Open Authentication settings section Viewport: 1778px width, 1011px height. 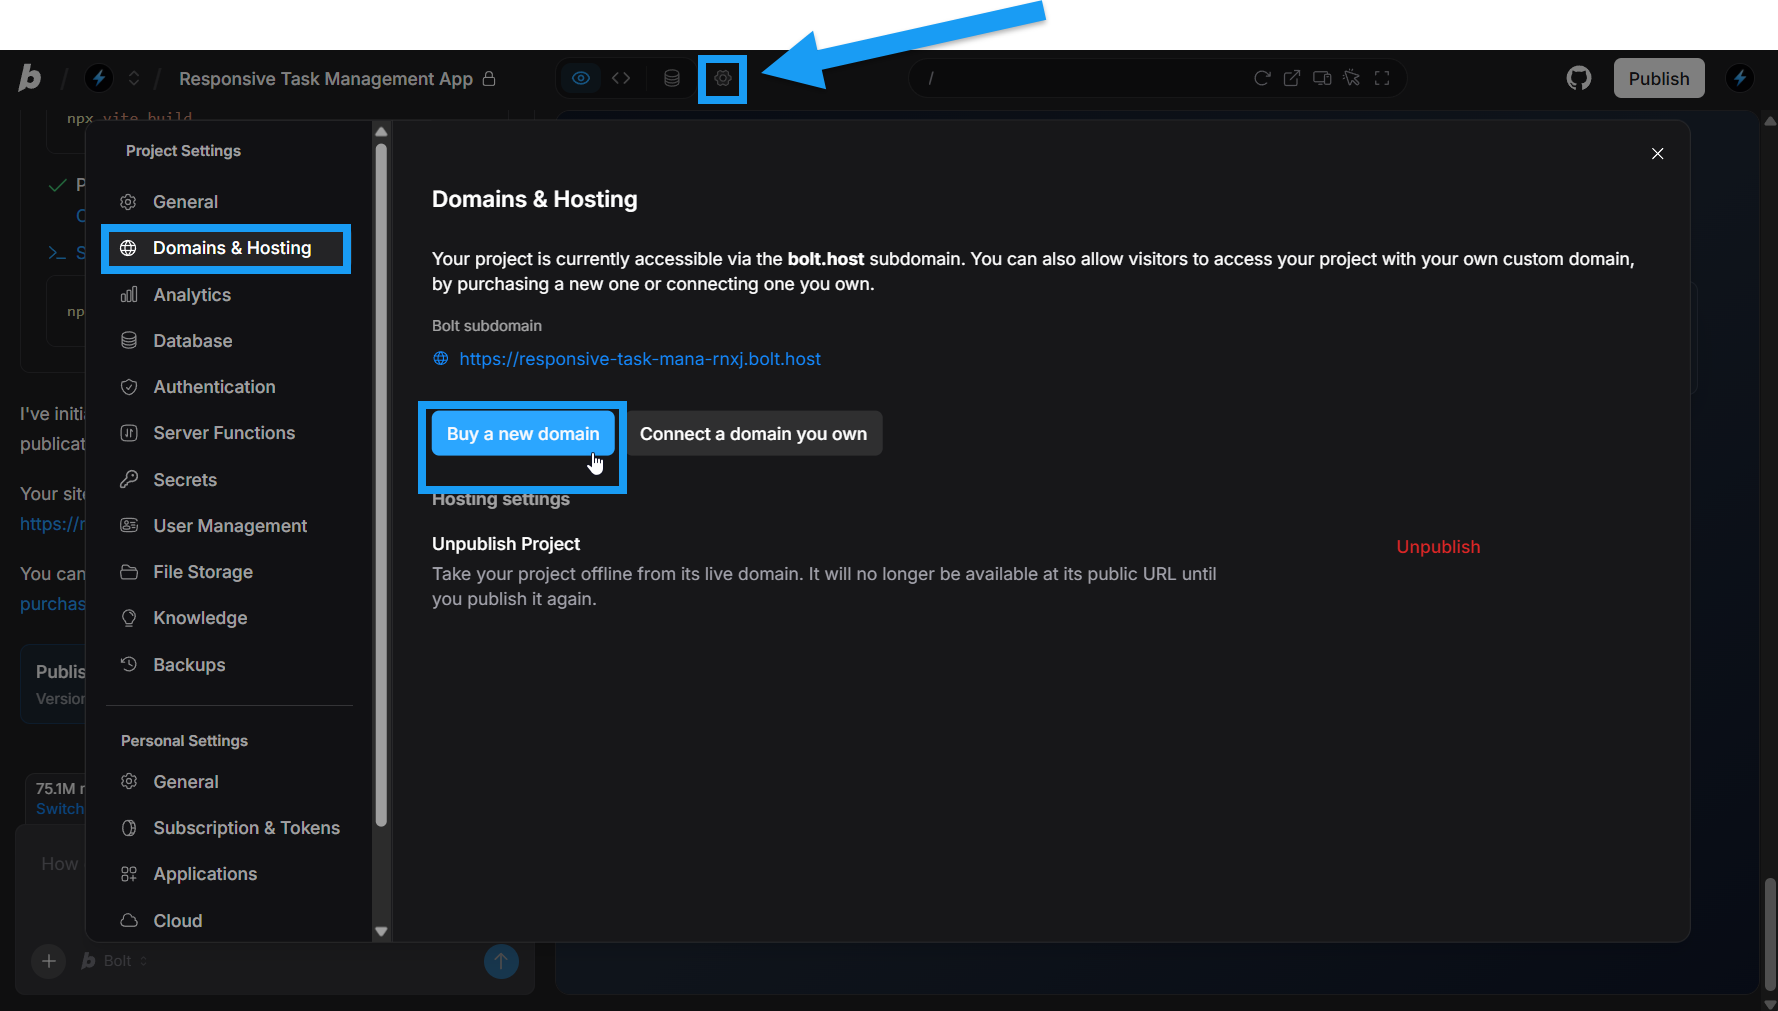point(228,387)
